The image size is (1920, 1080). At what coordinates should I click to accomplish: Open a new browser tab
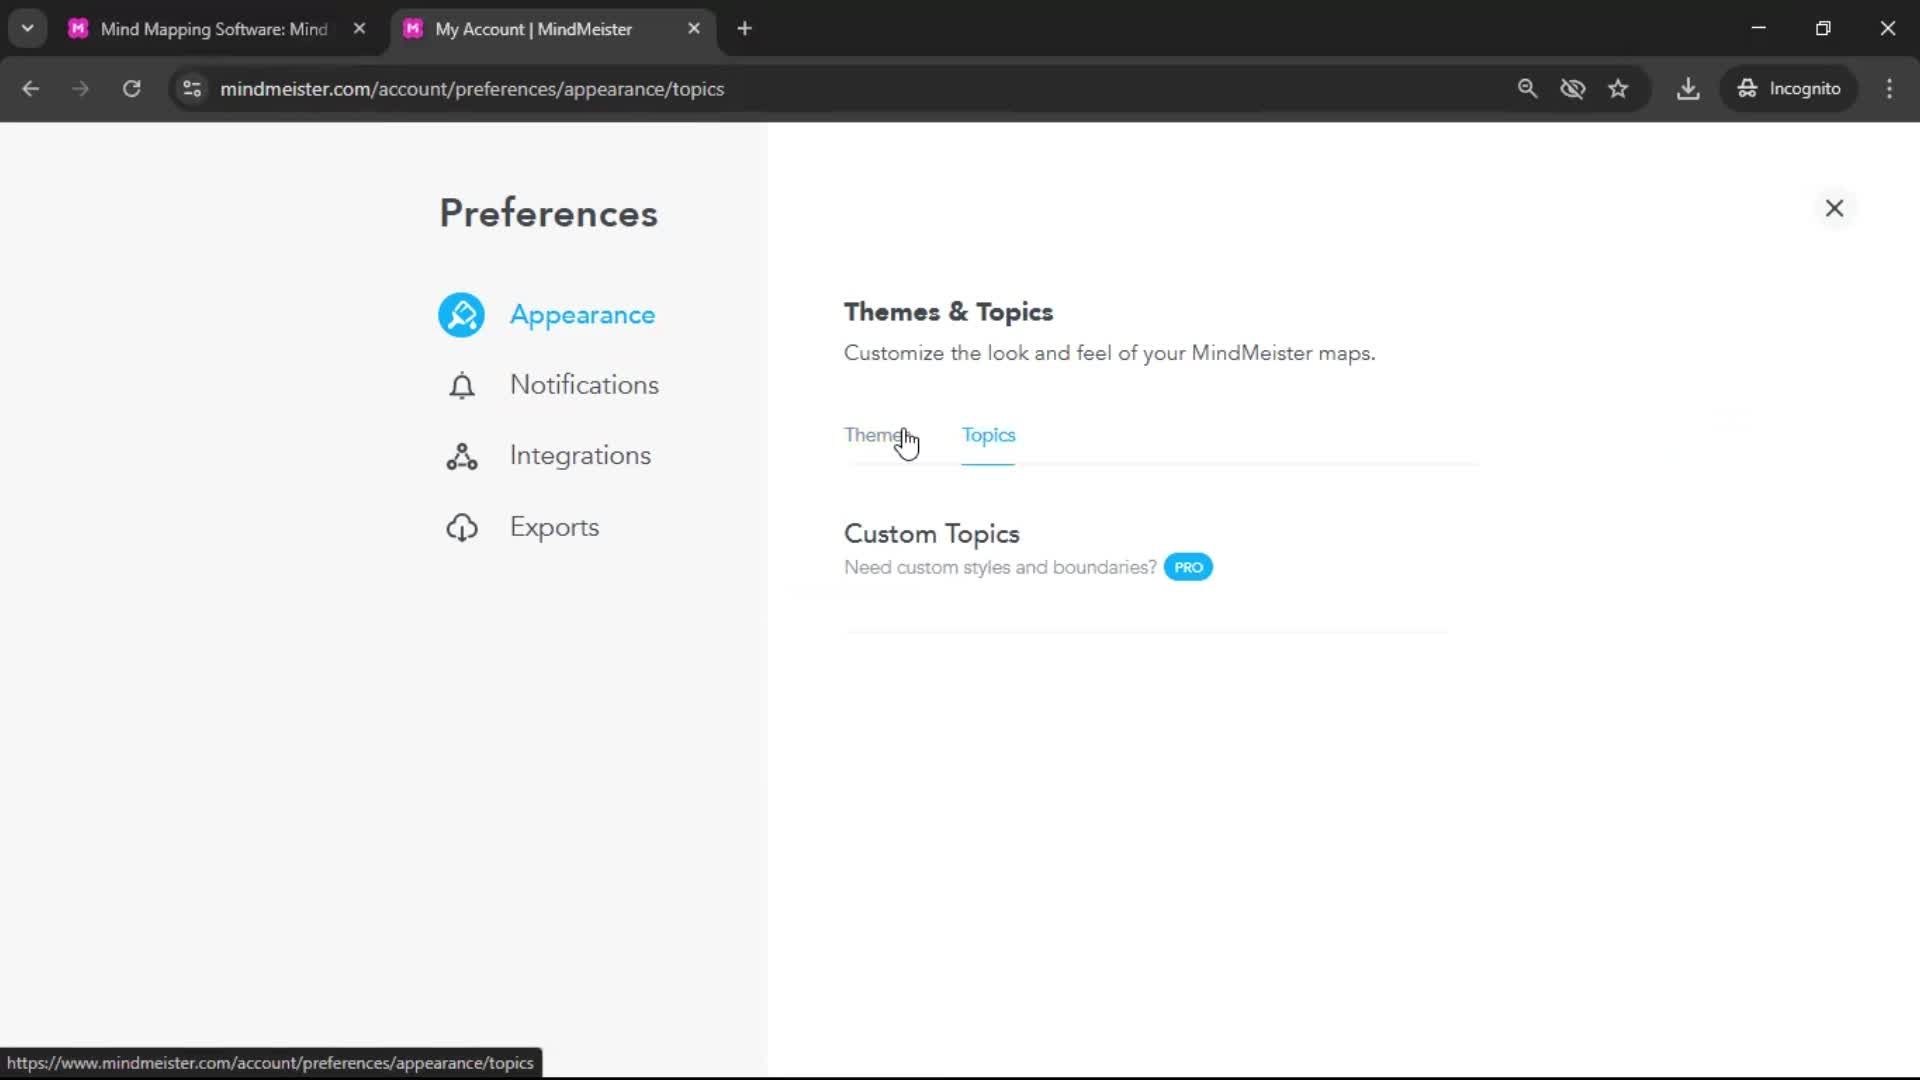[744, 29]
